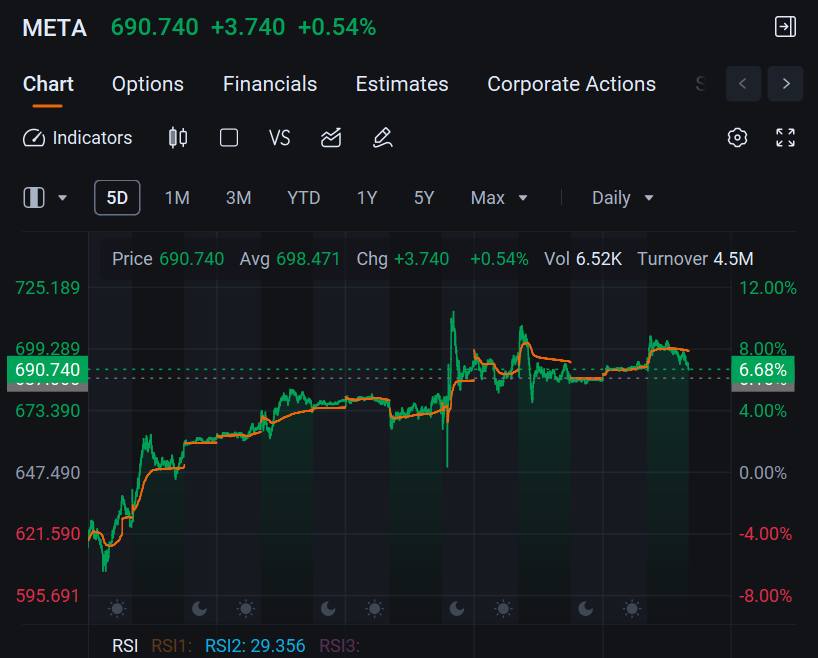Open the Corporate Actions tab
Image resolution: width=818 pixels, height=658 pixels.
(571, 84)
